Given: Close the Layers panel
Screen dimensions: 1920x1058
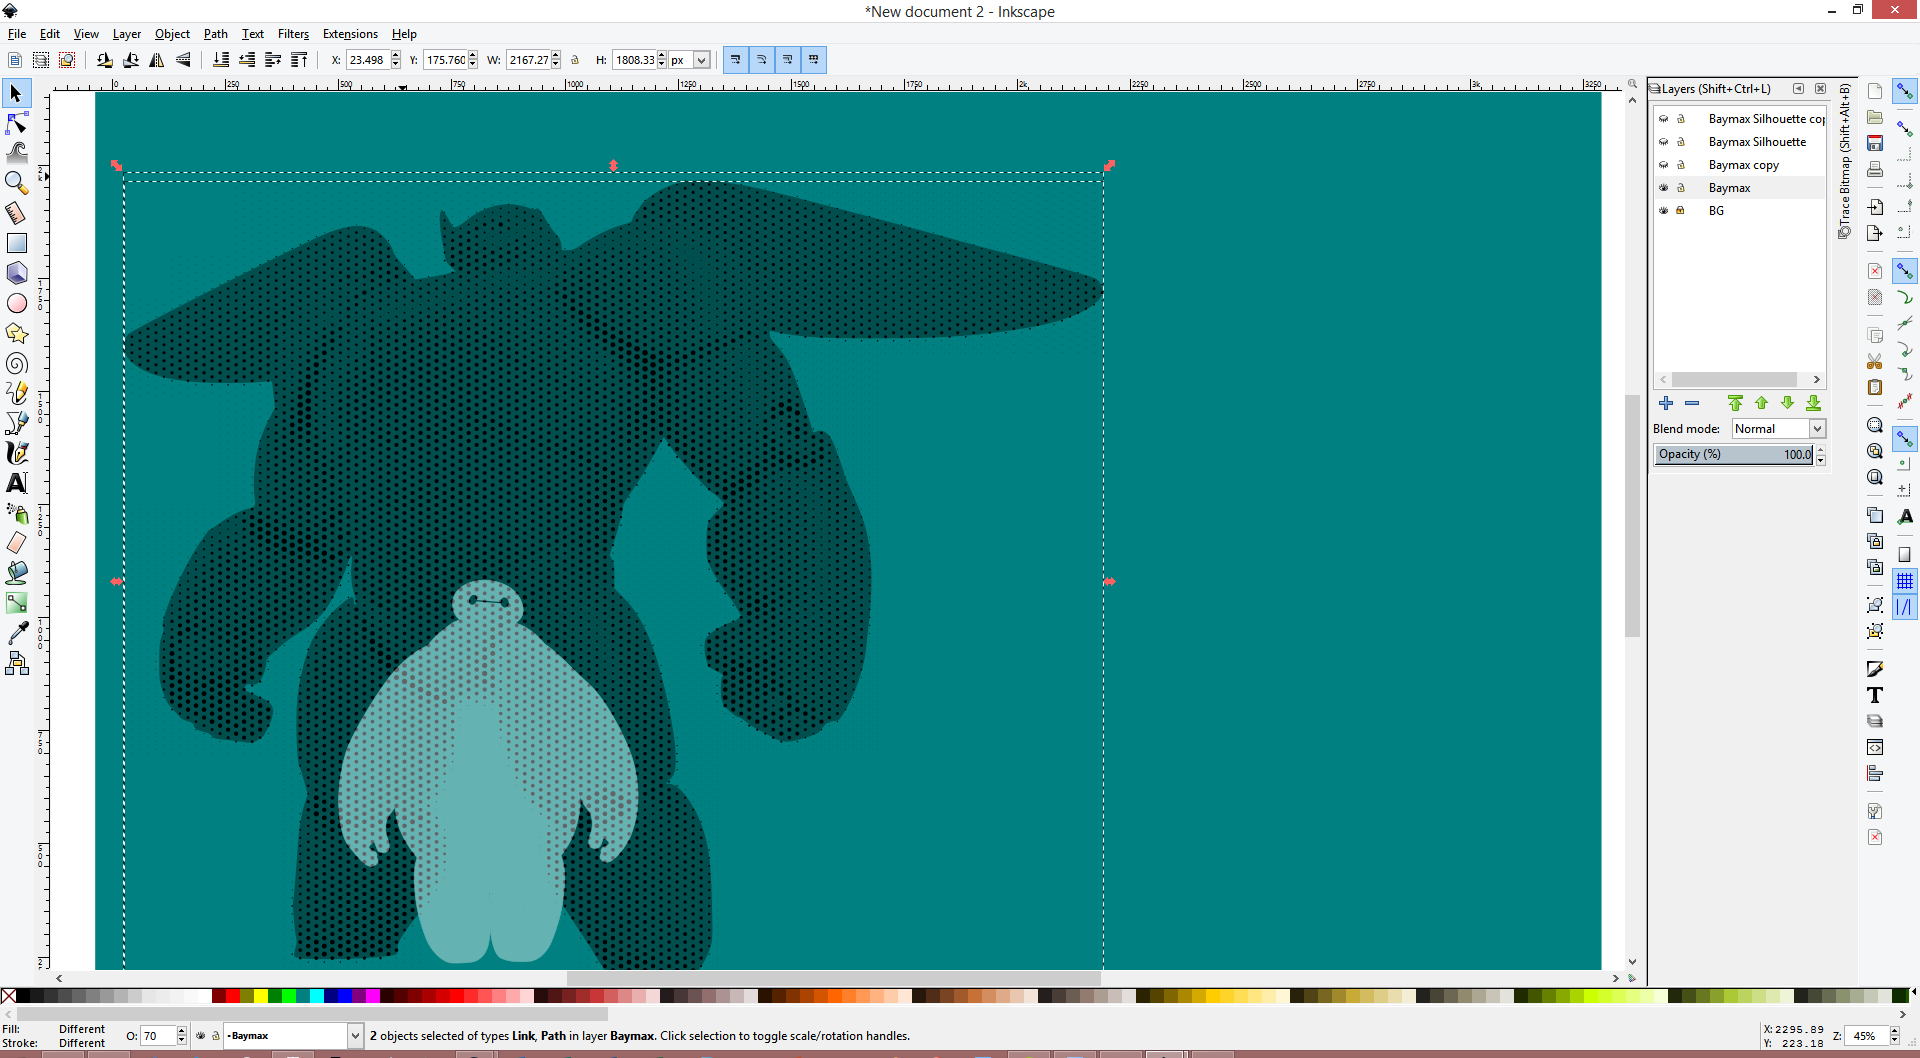Looking at the screenshot, I should [x=1821, y=89].
